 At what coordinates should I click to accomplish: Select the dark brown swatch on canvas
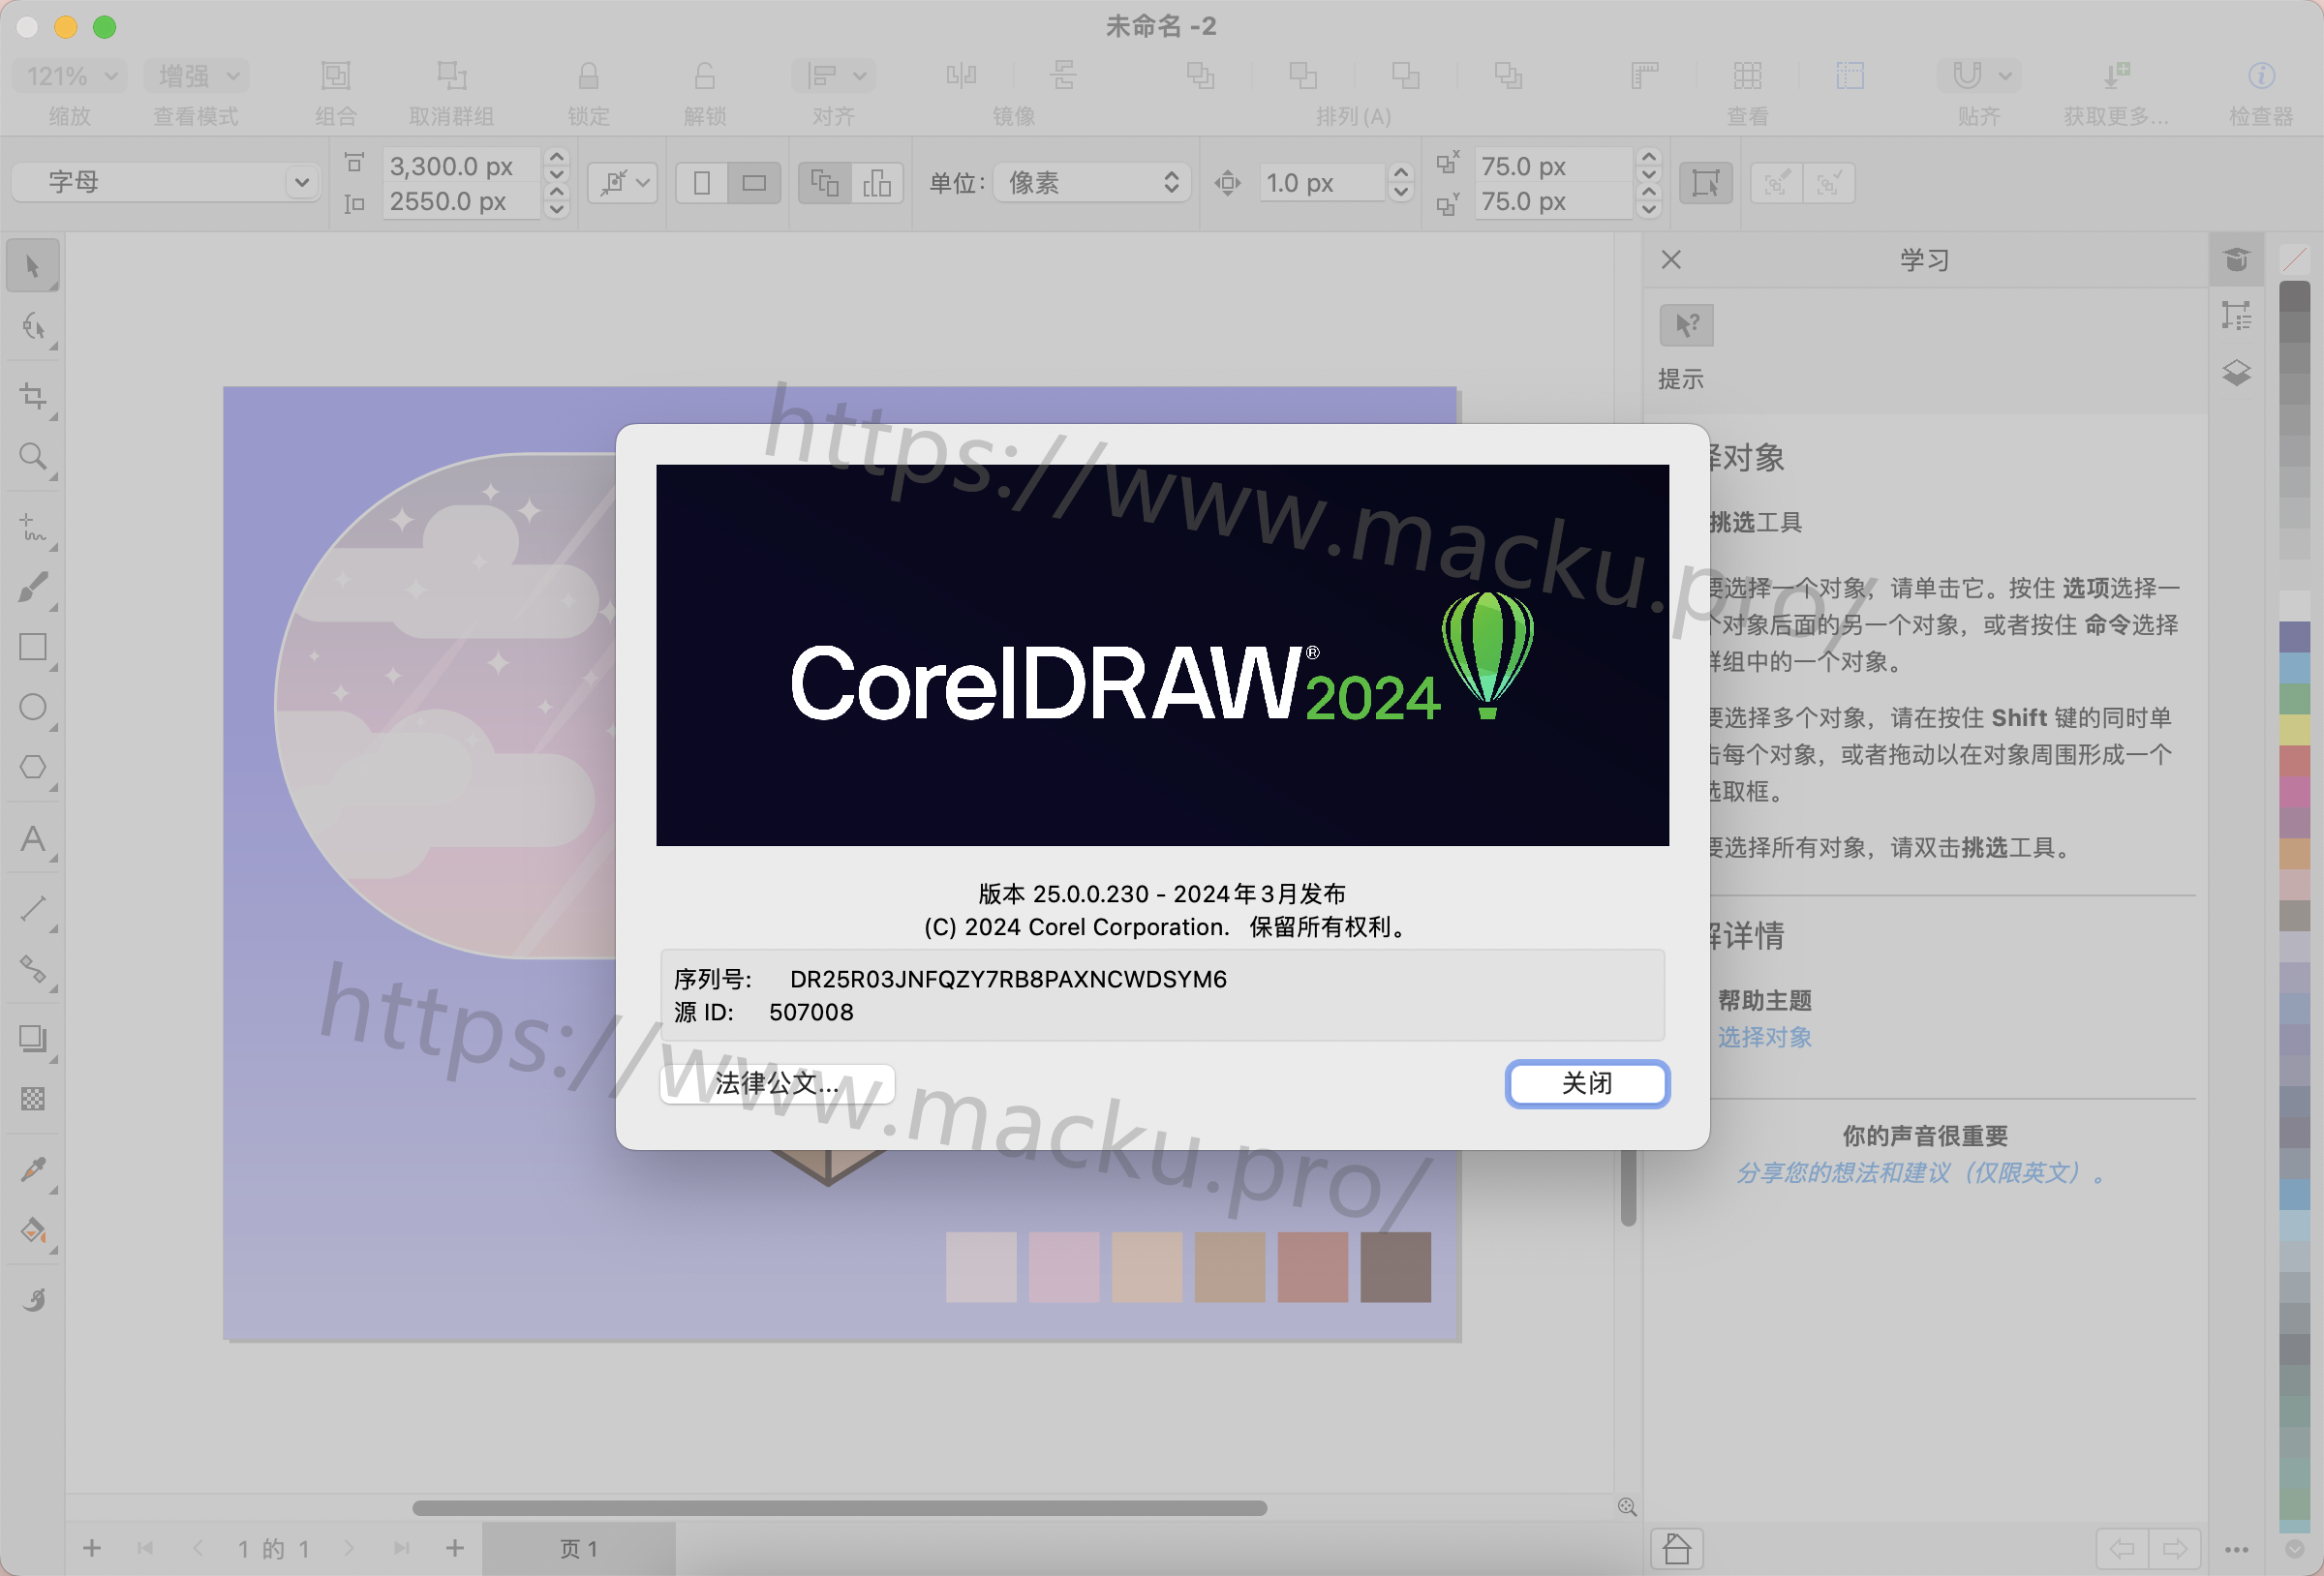click(x=1395, y=1267)
